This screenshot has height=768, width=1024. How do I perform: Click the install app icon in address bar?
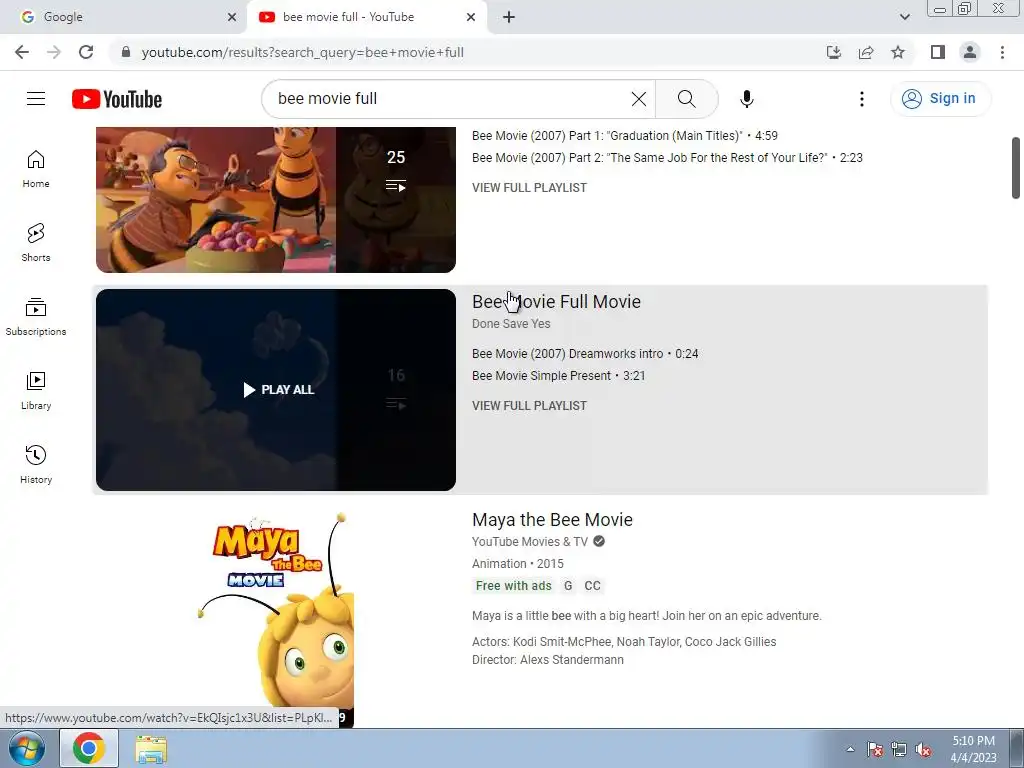(834, 52)
